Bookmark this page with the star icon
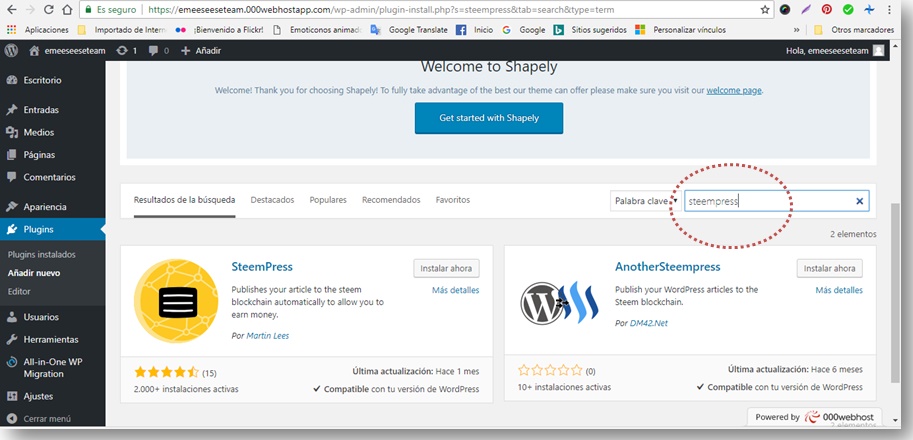Image resolution: width=913 pixels, height=440 pixels. [x=765, y=10]
